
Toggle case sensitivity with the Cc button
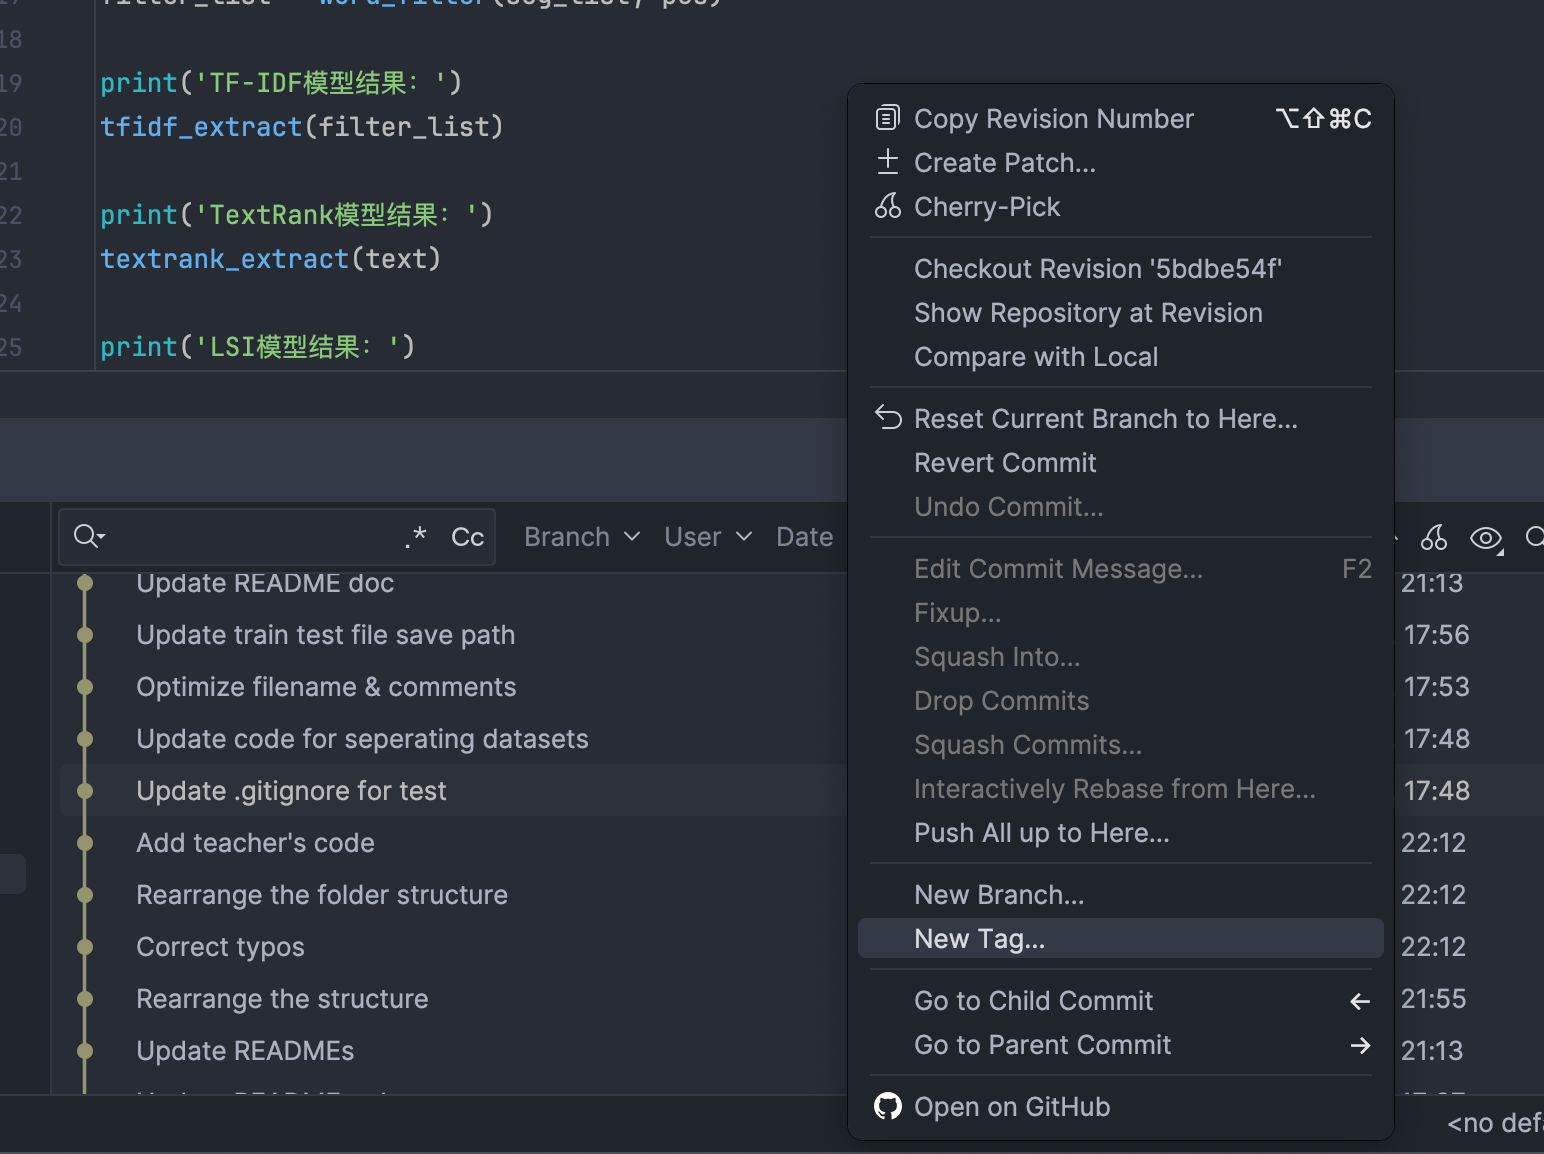(466, 536)
